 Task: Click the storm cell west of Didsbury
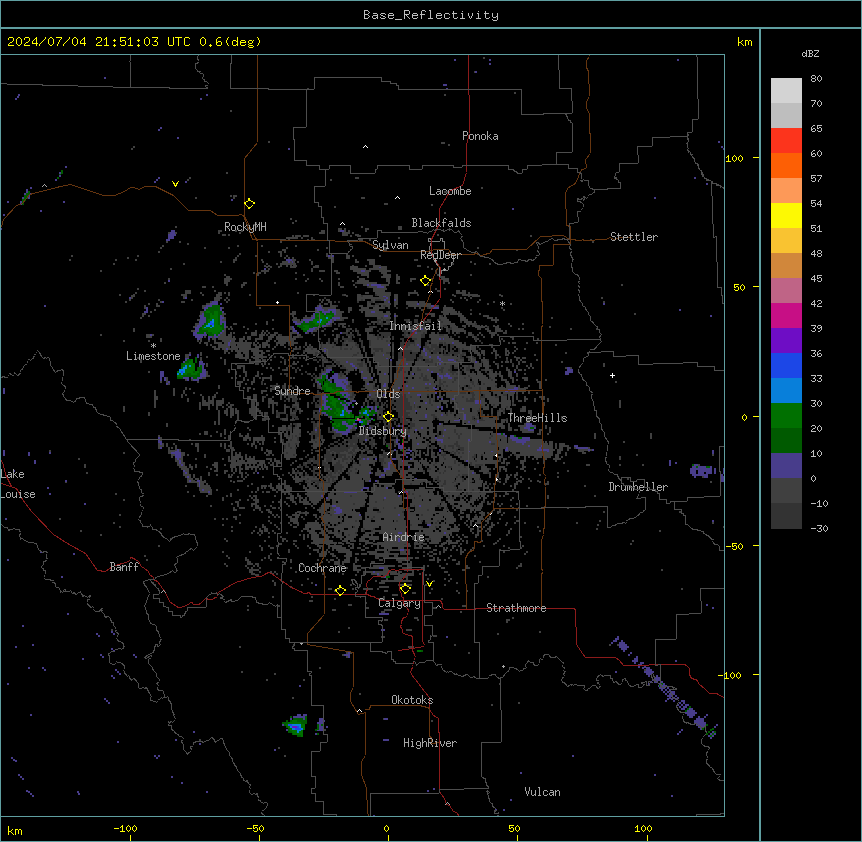[338, 404]
